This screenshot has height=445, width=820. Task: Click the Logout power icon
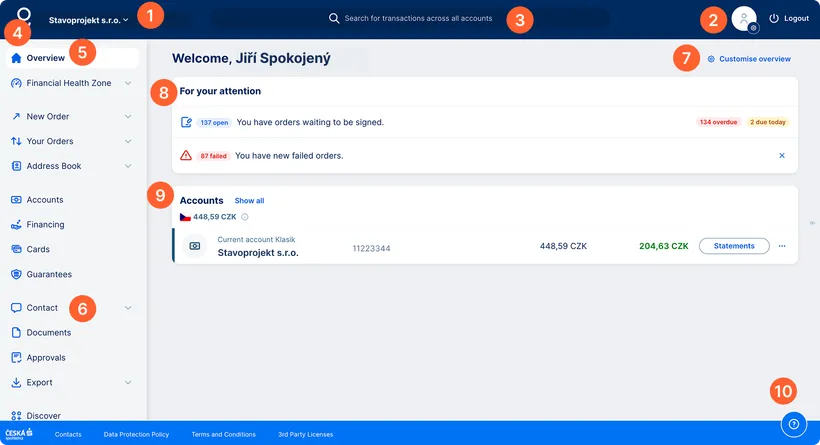(774, 18)
